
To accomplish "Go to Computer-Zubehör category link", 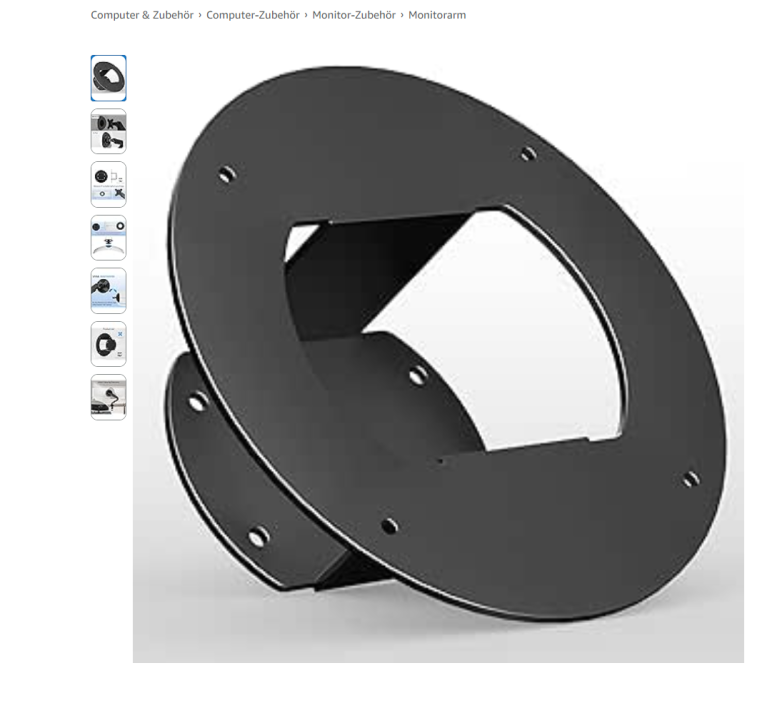I will click(x=252, y=15).
